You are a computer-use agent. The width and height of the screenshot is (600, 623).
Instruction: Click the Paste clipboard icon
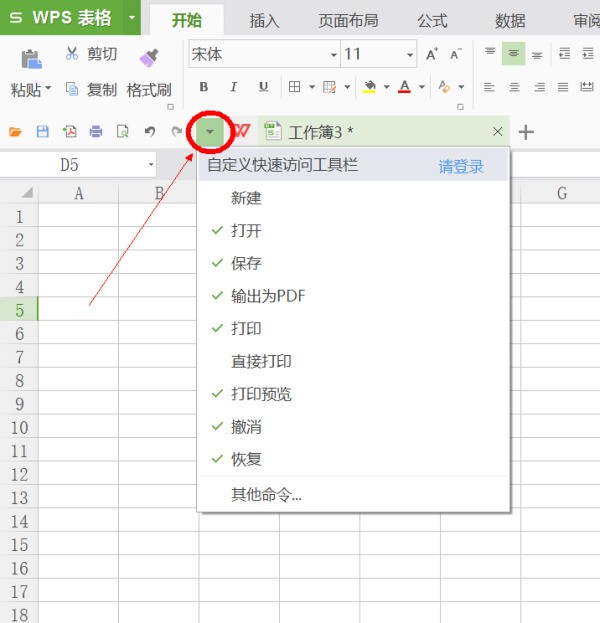click(x=32, y=60)
